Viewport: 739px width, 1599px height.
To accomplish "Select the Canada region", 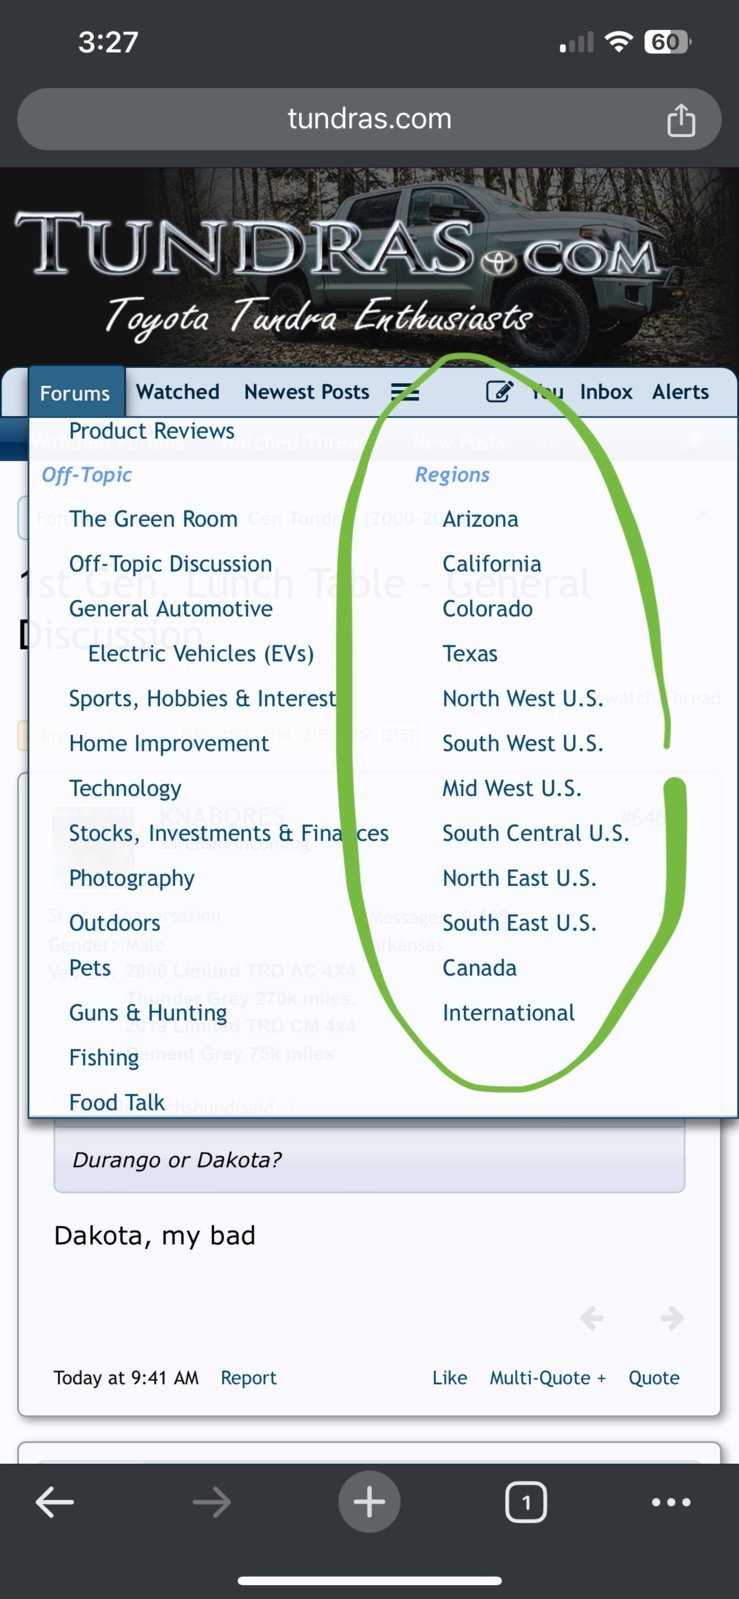I will [480, 968].
